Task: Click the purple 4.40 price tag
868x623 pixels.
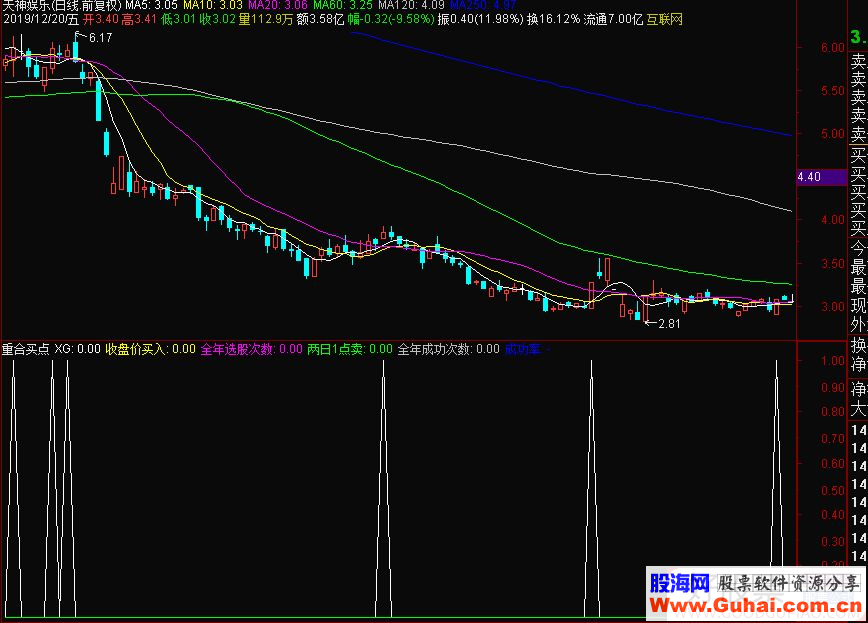Action: (x=822, y=177)
